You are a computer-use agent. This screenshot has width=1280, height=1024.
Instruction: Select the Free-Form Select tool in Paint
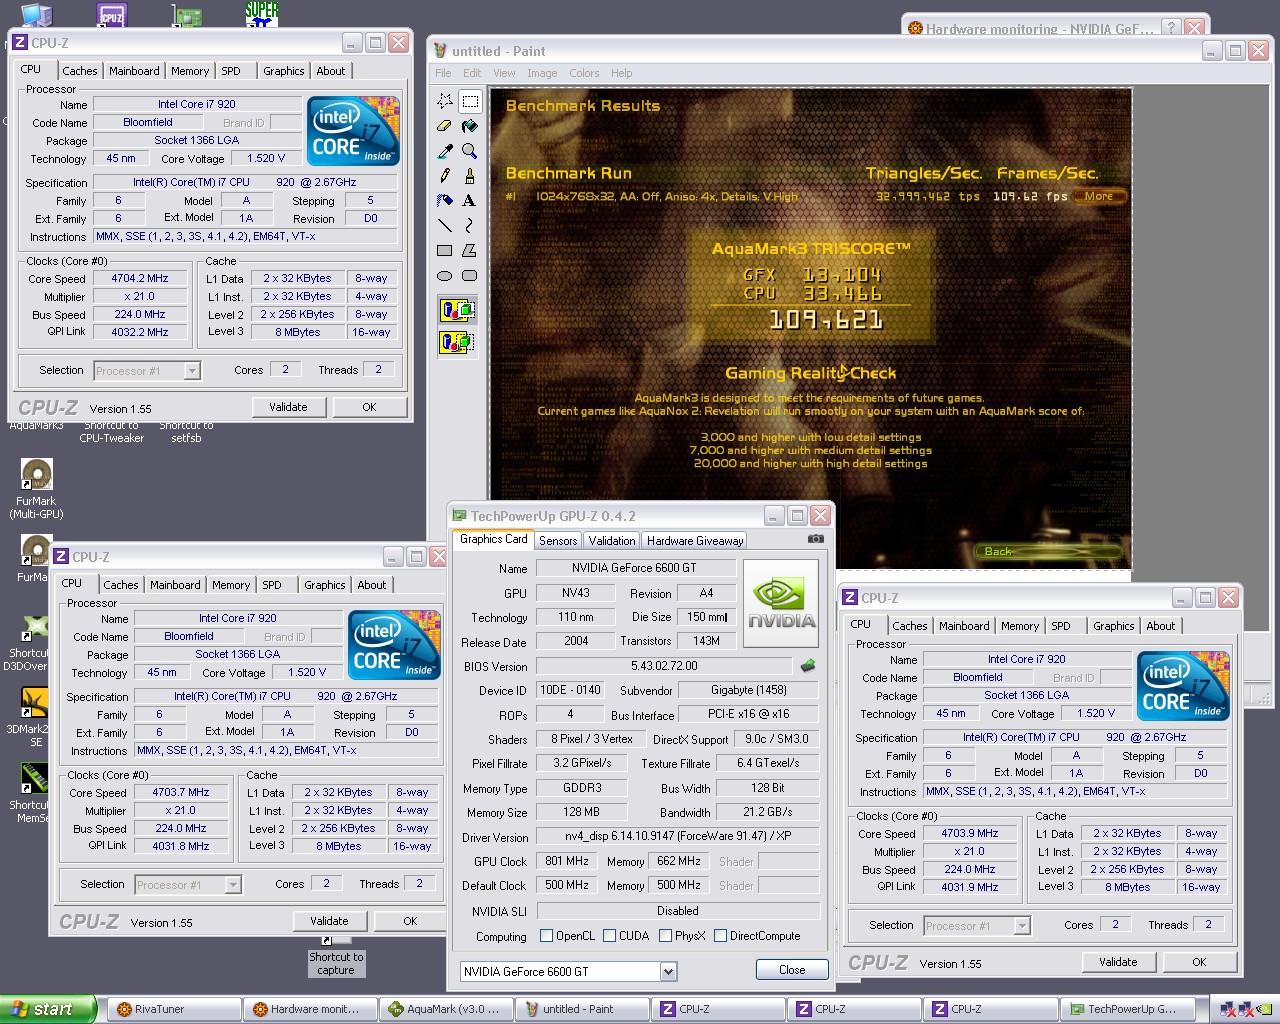pos(445,101)
